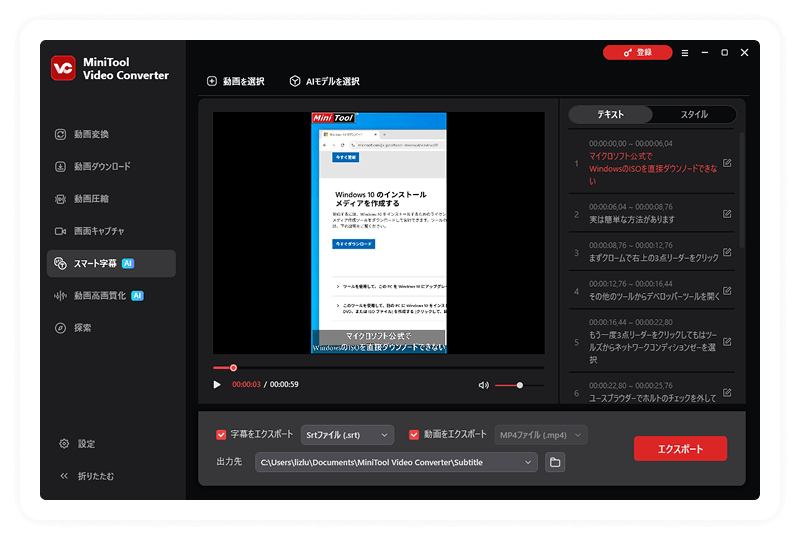Click the MiniTool Video Converter logo icon

click(x=63, y=68)
